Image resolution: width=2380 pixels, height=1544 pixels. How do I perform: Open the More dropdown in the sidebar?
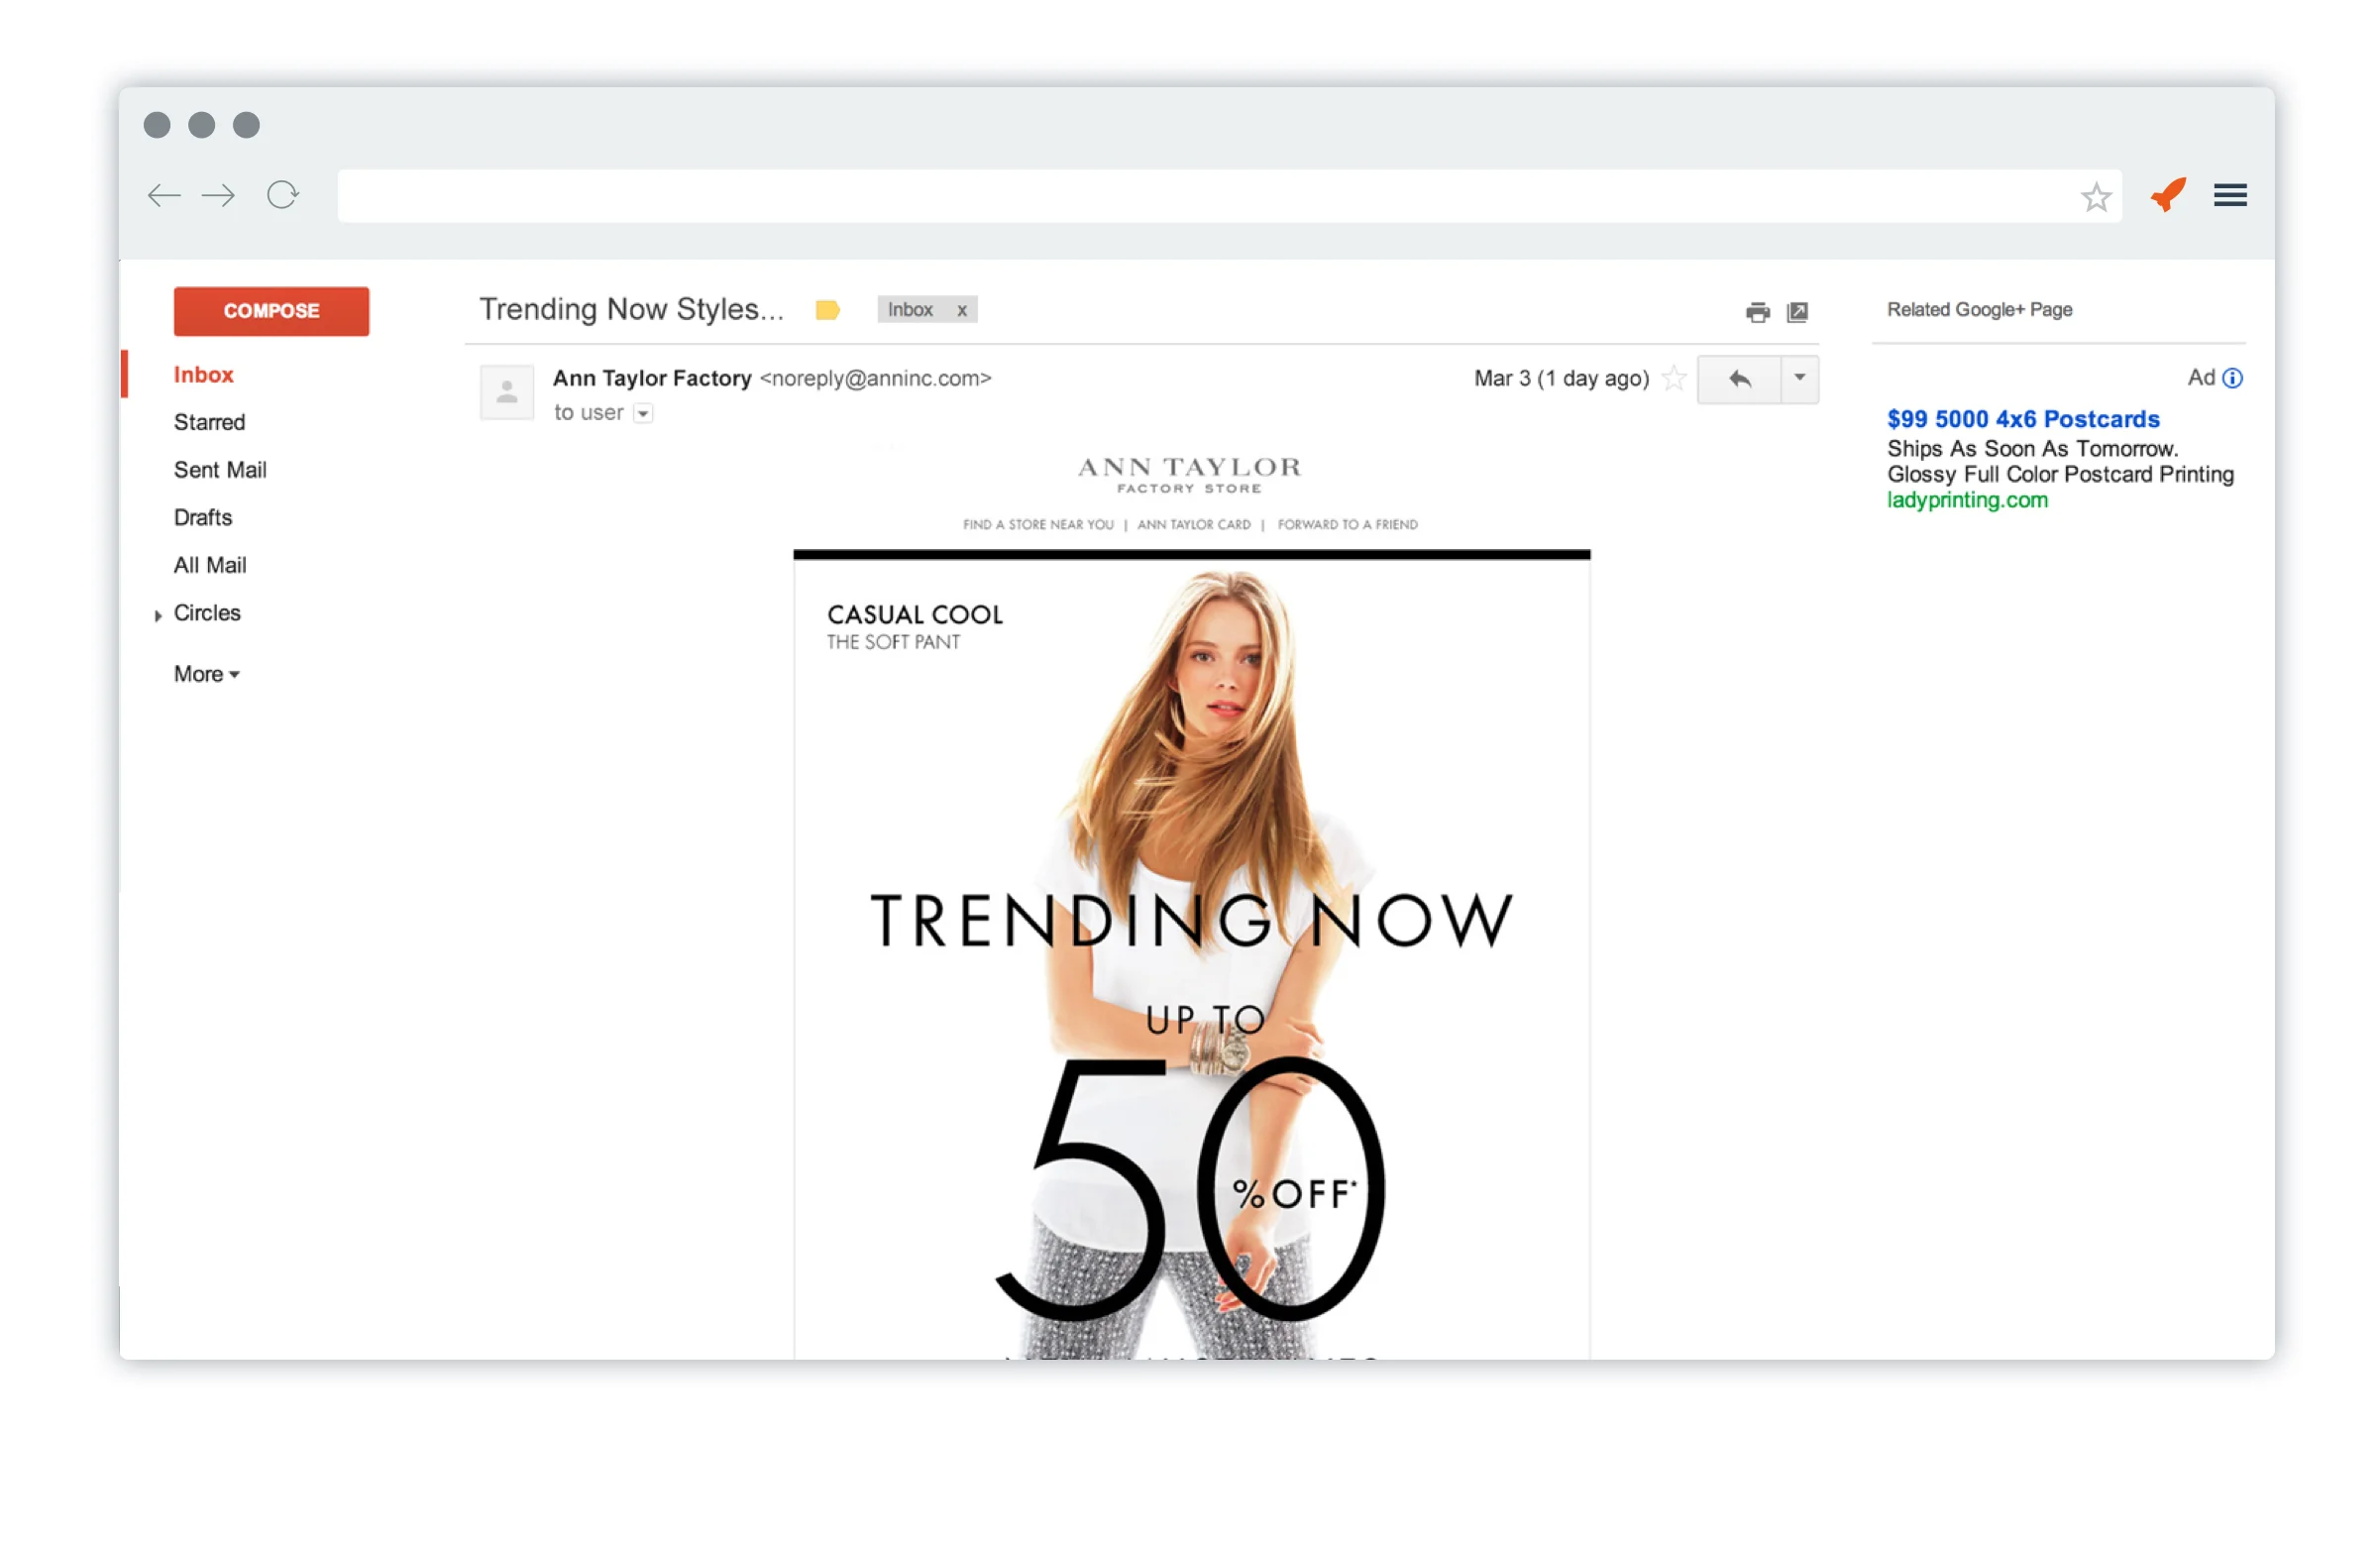(x=207, y=674)
